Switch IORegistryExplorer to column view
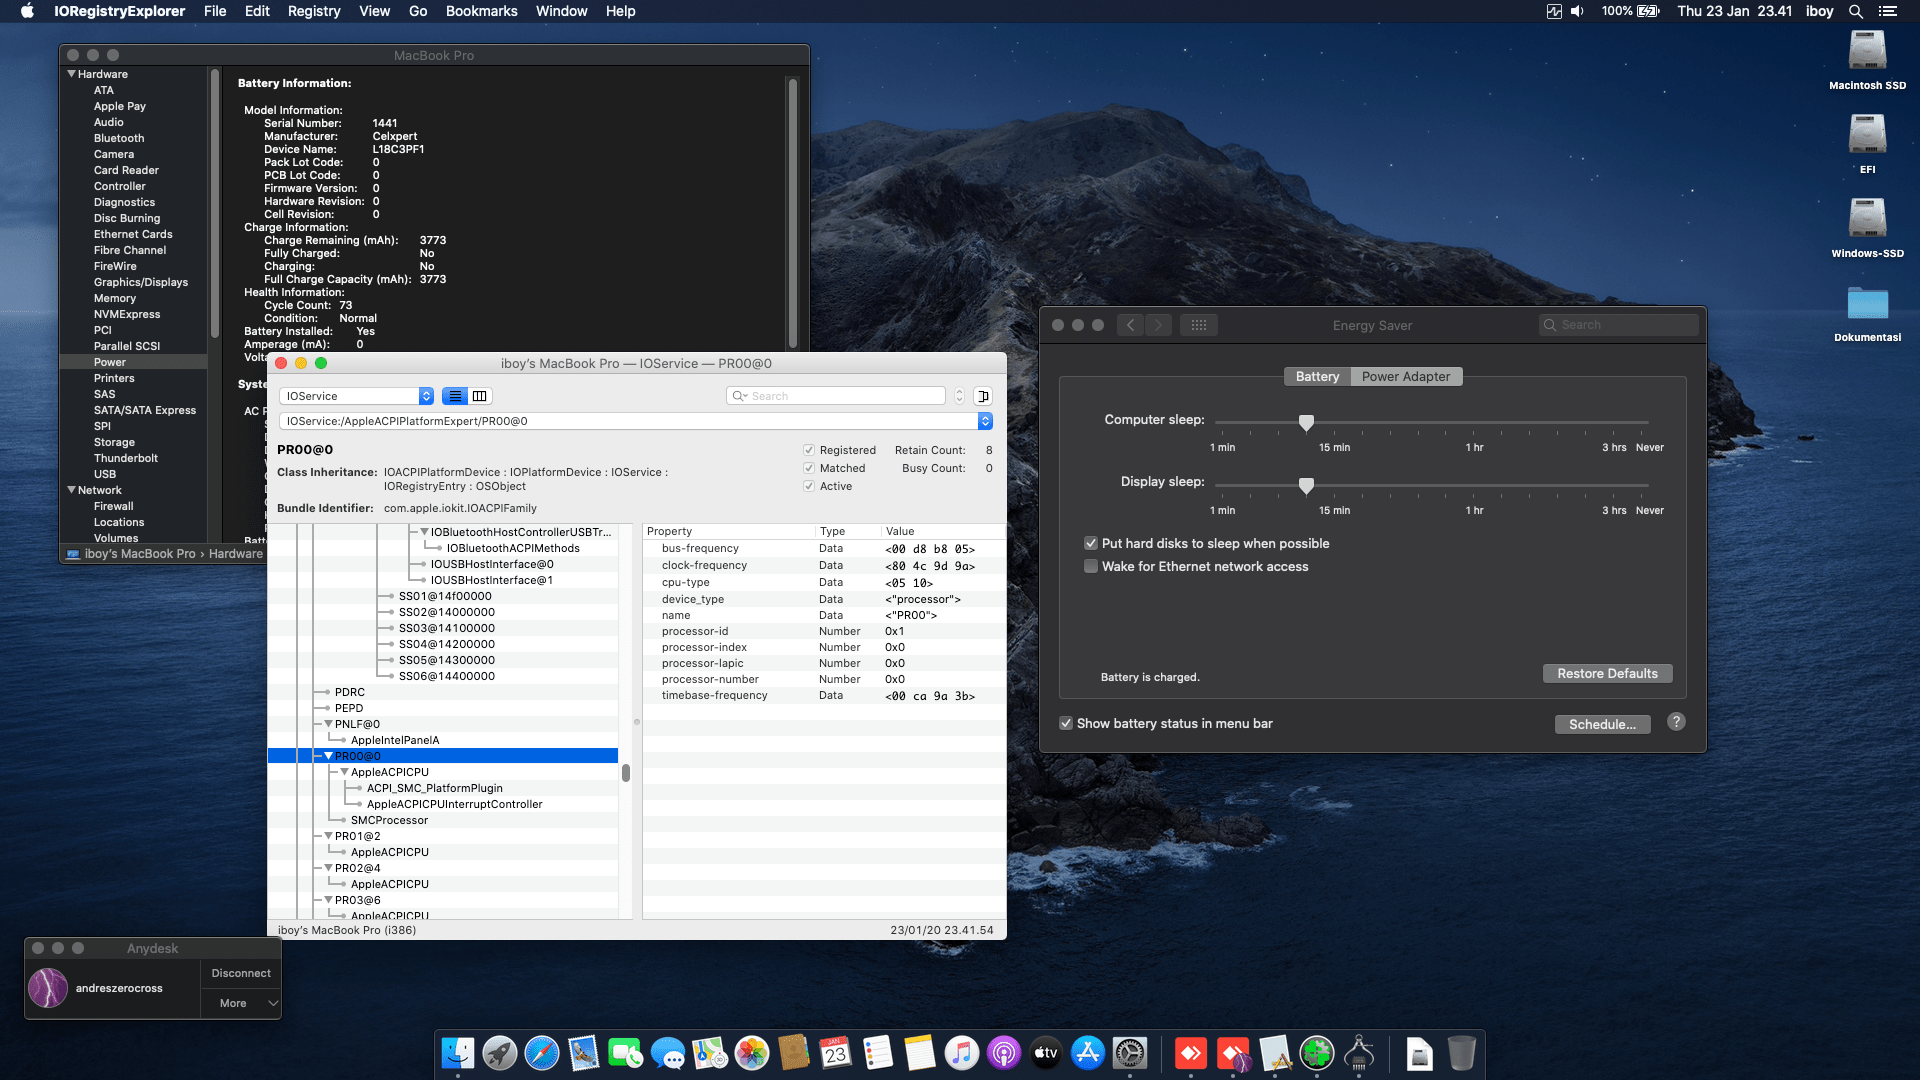This screenshot has width=1920, height=1080. tap(480, 396)
